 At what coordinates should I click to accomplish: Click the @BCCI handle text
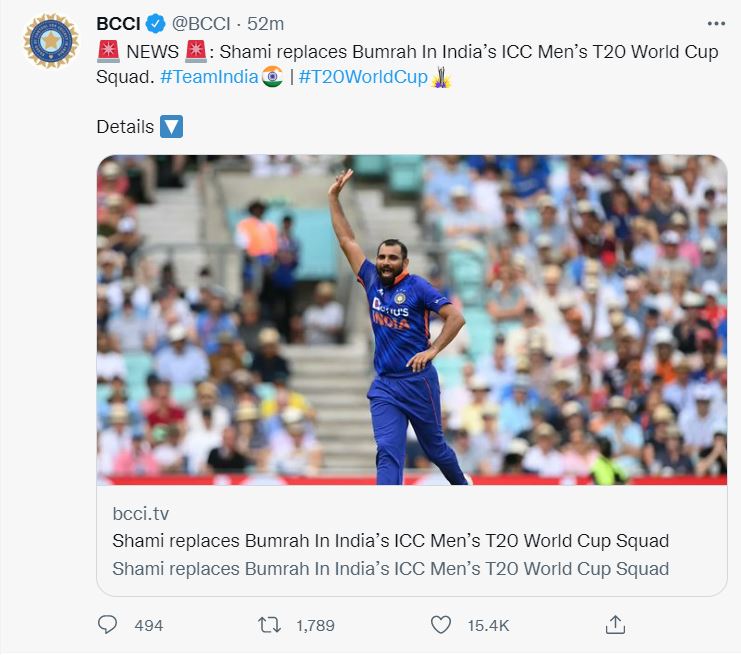(x=201, y=24)
